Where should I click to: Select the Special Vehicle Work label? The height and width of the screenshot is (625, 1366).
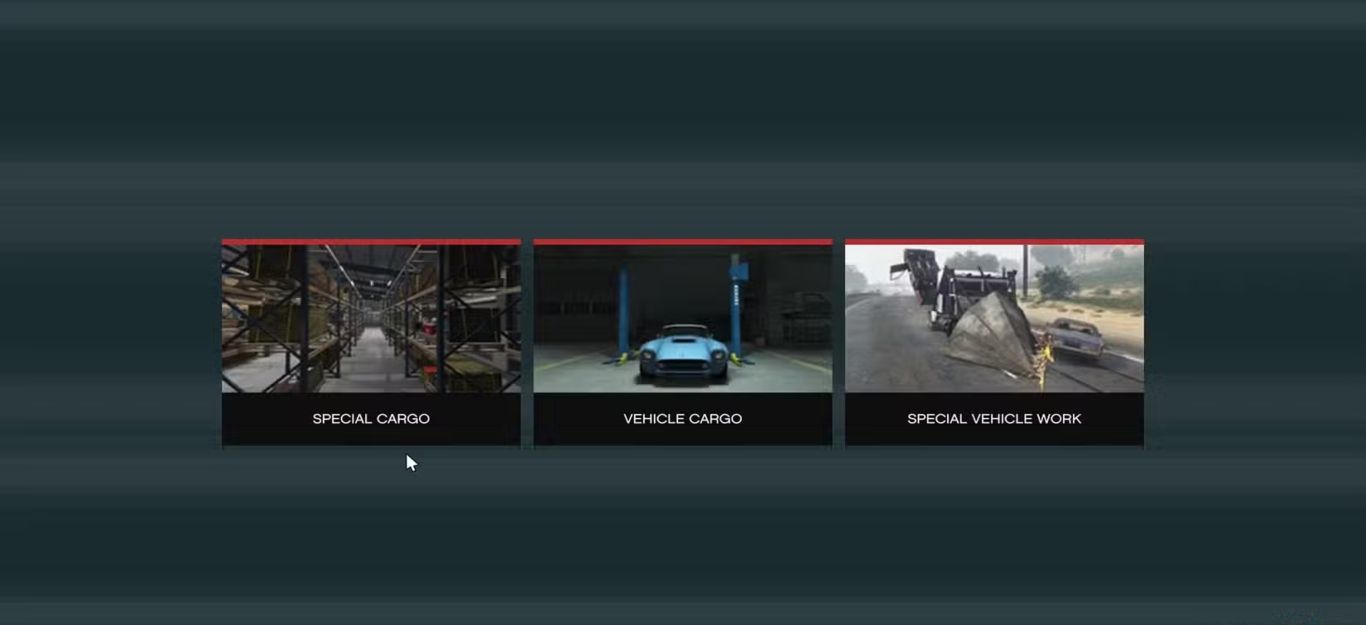point(994,419)
